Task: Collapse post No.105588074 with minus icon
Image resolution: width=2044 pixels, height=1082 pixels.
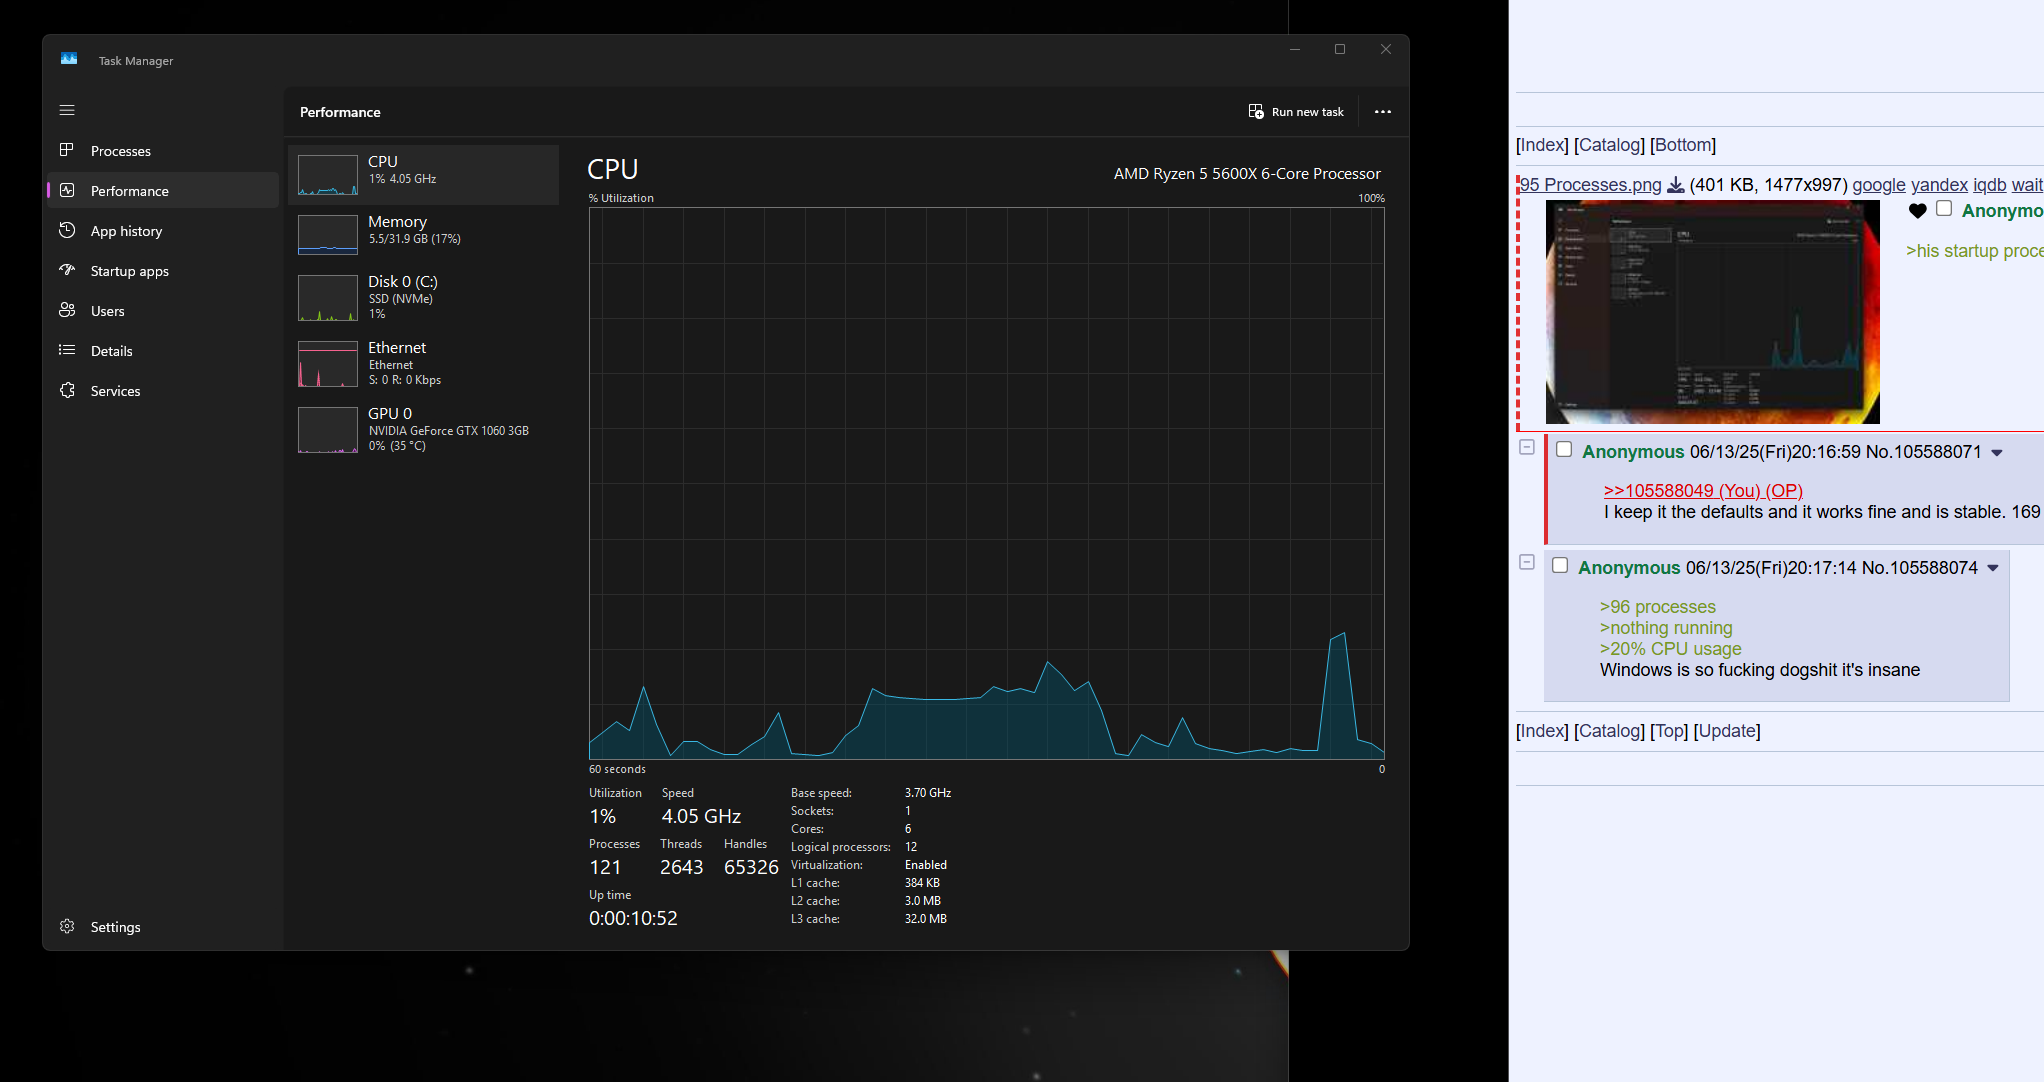Action: [1527, 562]
